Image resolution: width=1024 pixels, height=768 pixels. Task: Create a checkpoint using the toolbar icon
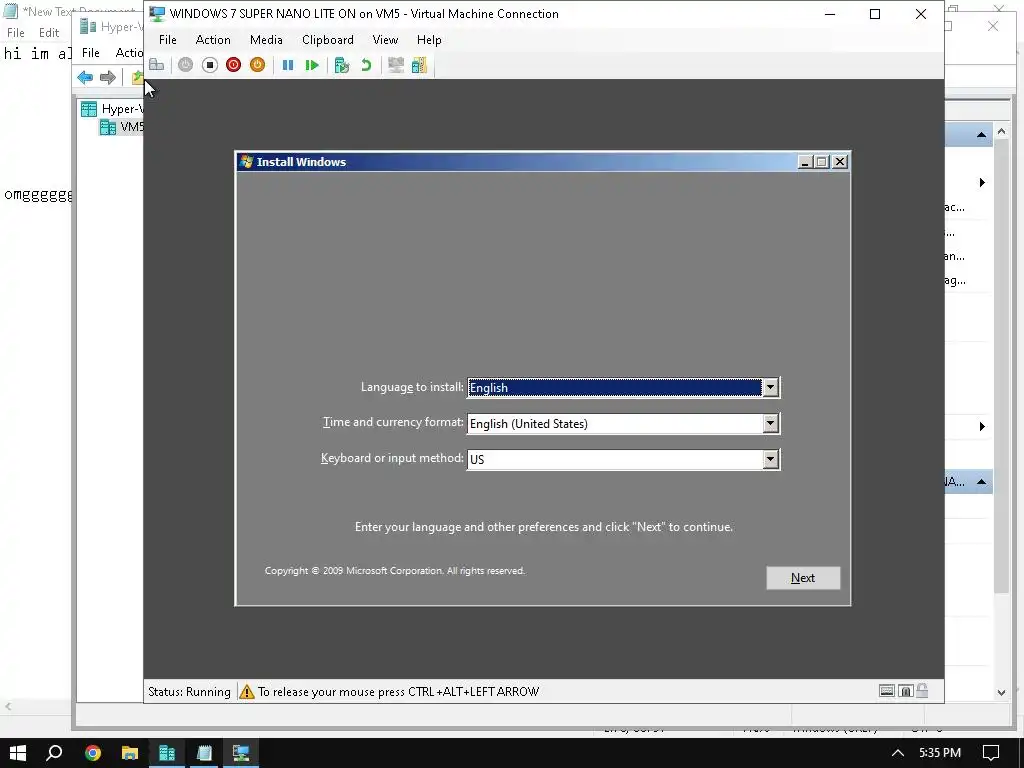[x=342, y=65]
